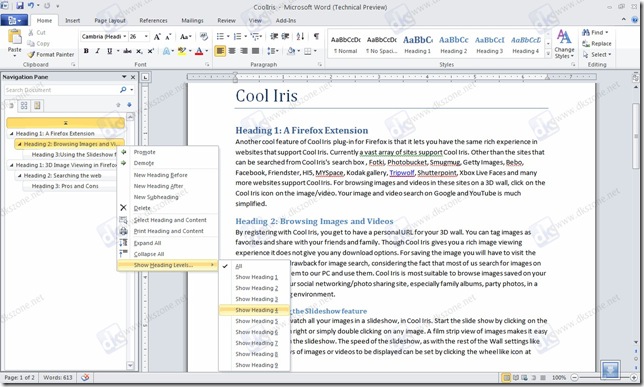Toggle Italic formatting
This screenshot has height=387, width=644.
coord(97,51)
